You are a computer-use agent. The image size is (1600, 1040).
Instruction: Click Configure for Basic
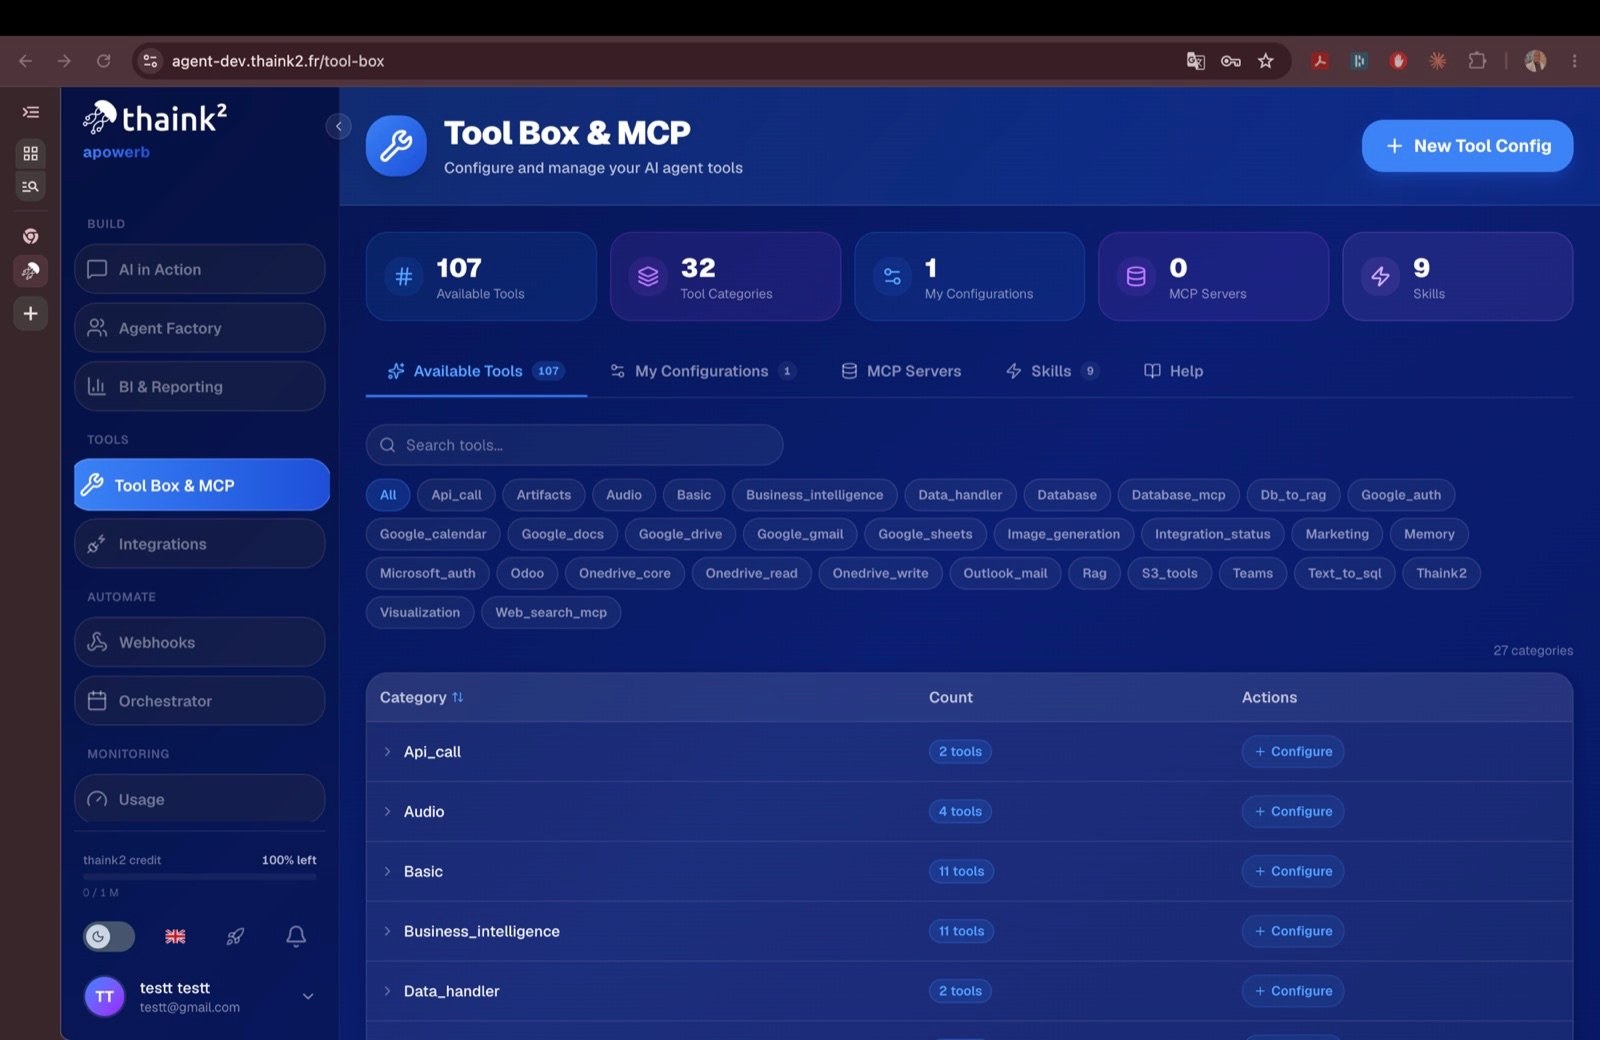(1293, 872)
